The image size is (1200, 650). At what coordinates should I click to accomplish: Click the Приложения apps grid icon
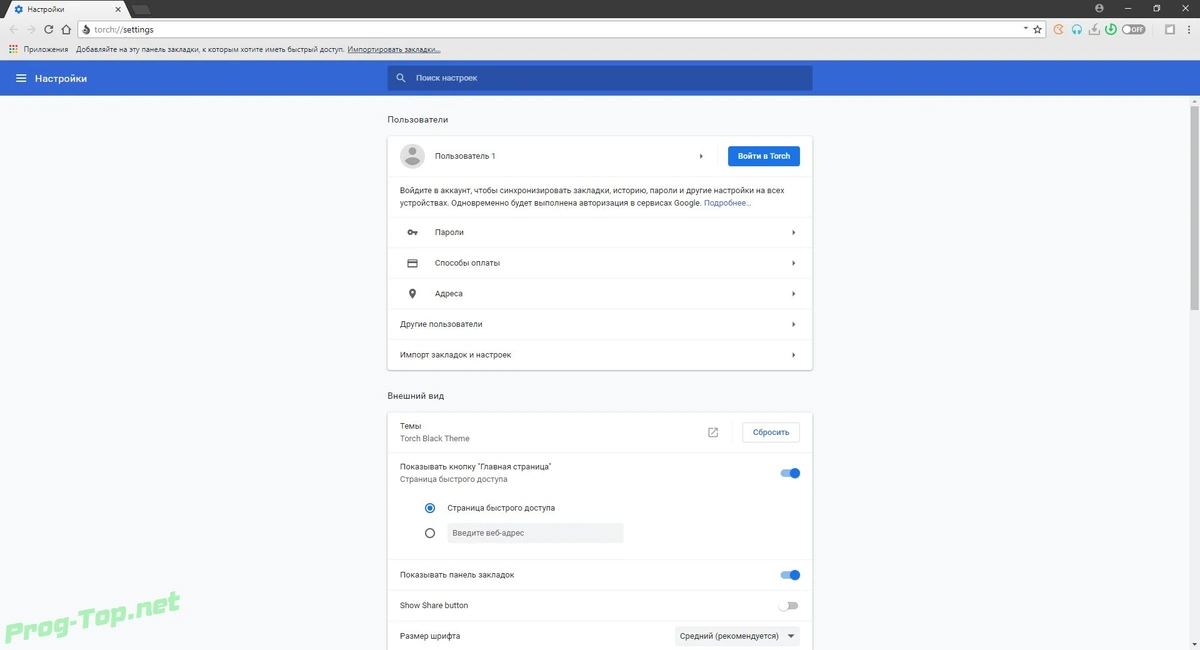(x=14, y=49)
